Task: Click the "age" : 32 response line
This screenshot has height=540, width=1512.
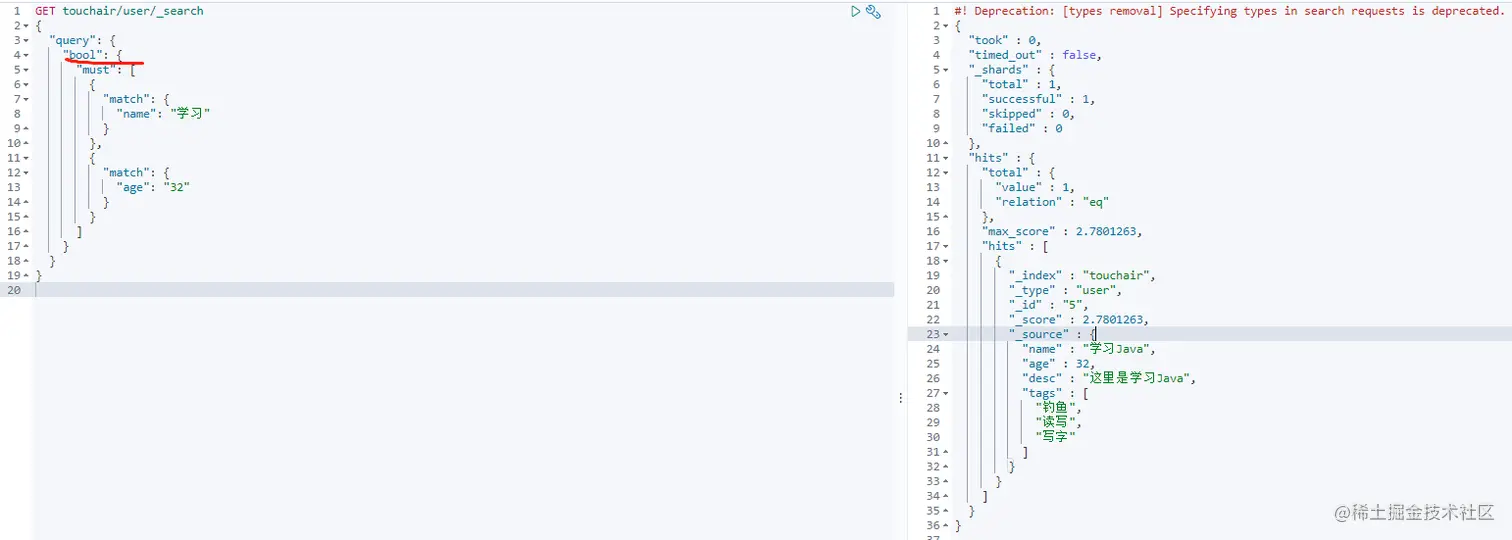Action: pyautogui.click(x=1059, y=364)
